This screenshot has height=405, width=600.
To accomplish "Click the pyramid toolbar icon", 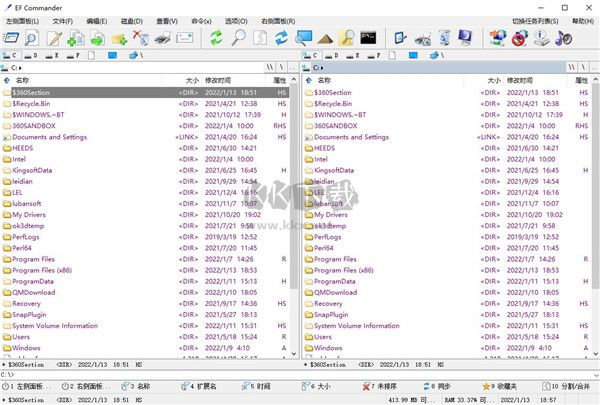I will pyautogui.click(x=325, y=39).
